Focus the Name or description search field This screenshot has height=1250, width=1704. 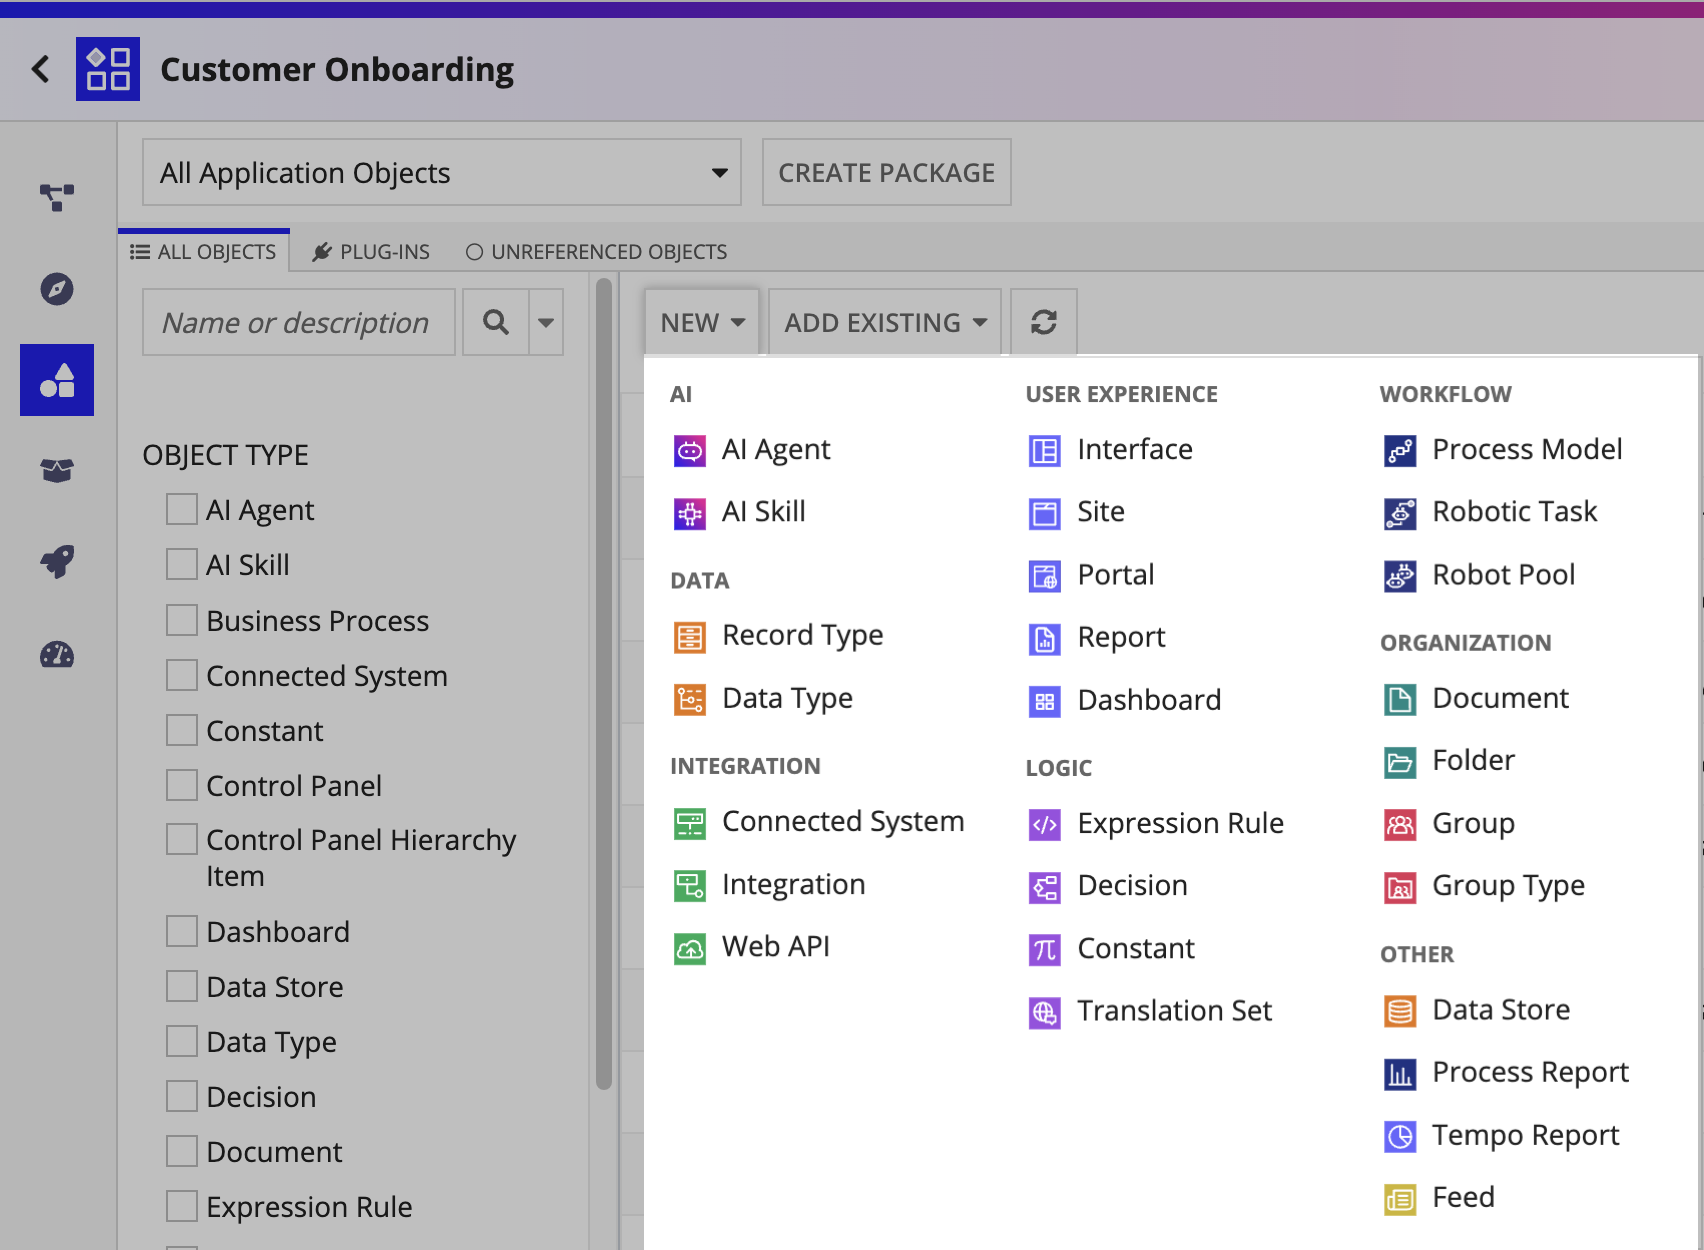299,322
